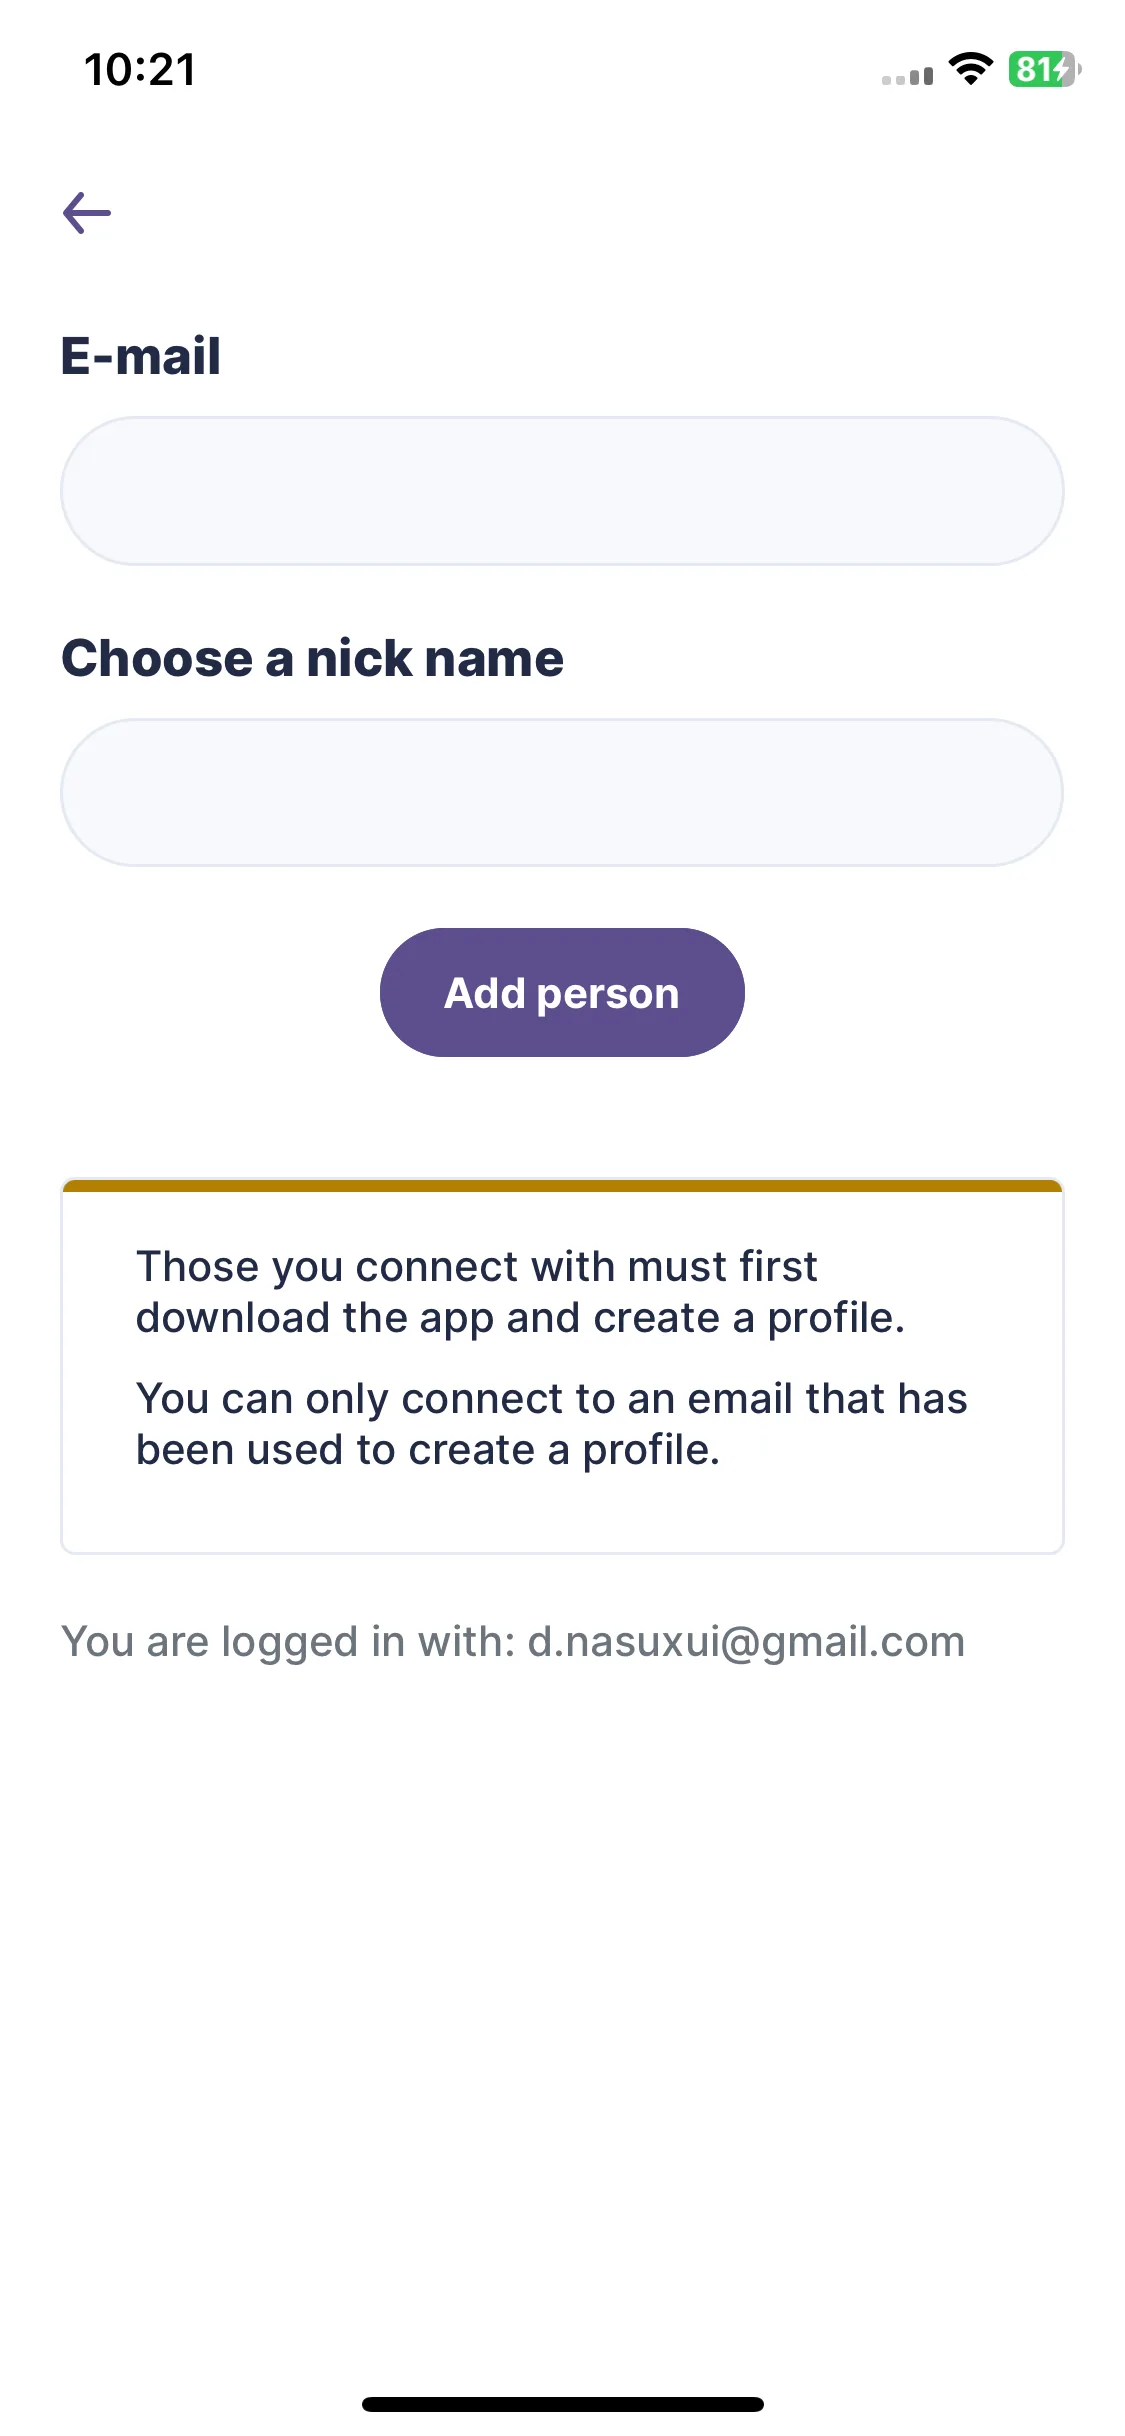The width and height of the screenshot is (1125, 2436).
Task: Tap the Wi-Fi status icon
Action: tap(970, 69)
